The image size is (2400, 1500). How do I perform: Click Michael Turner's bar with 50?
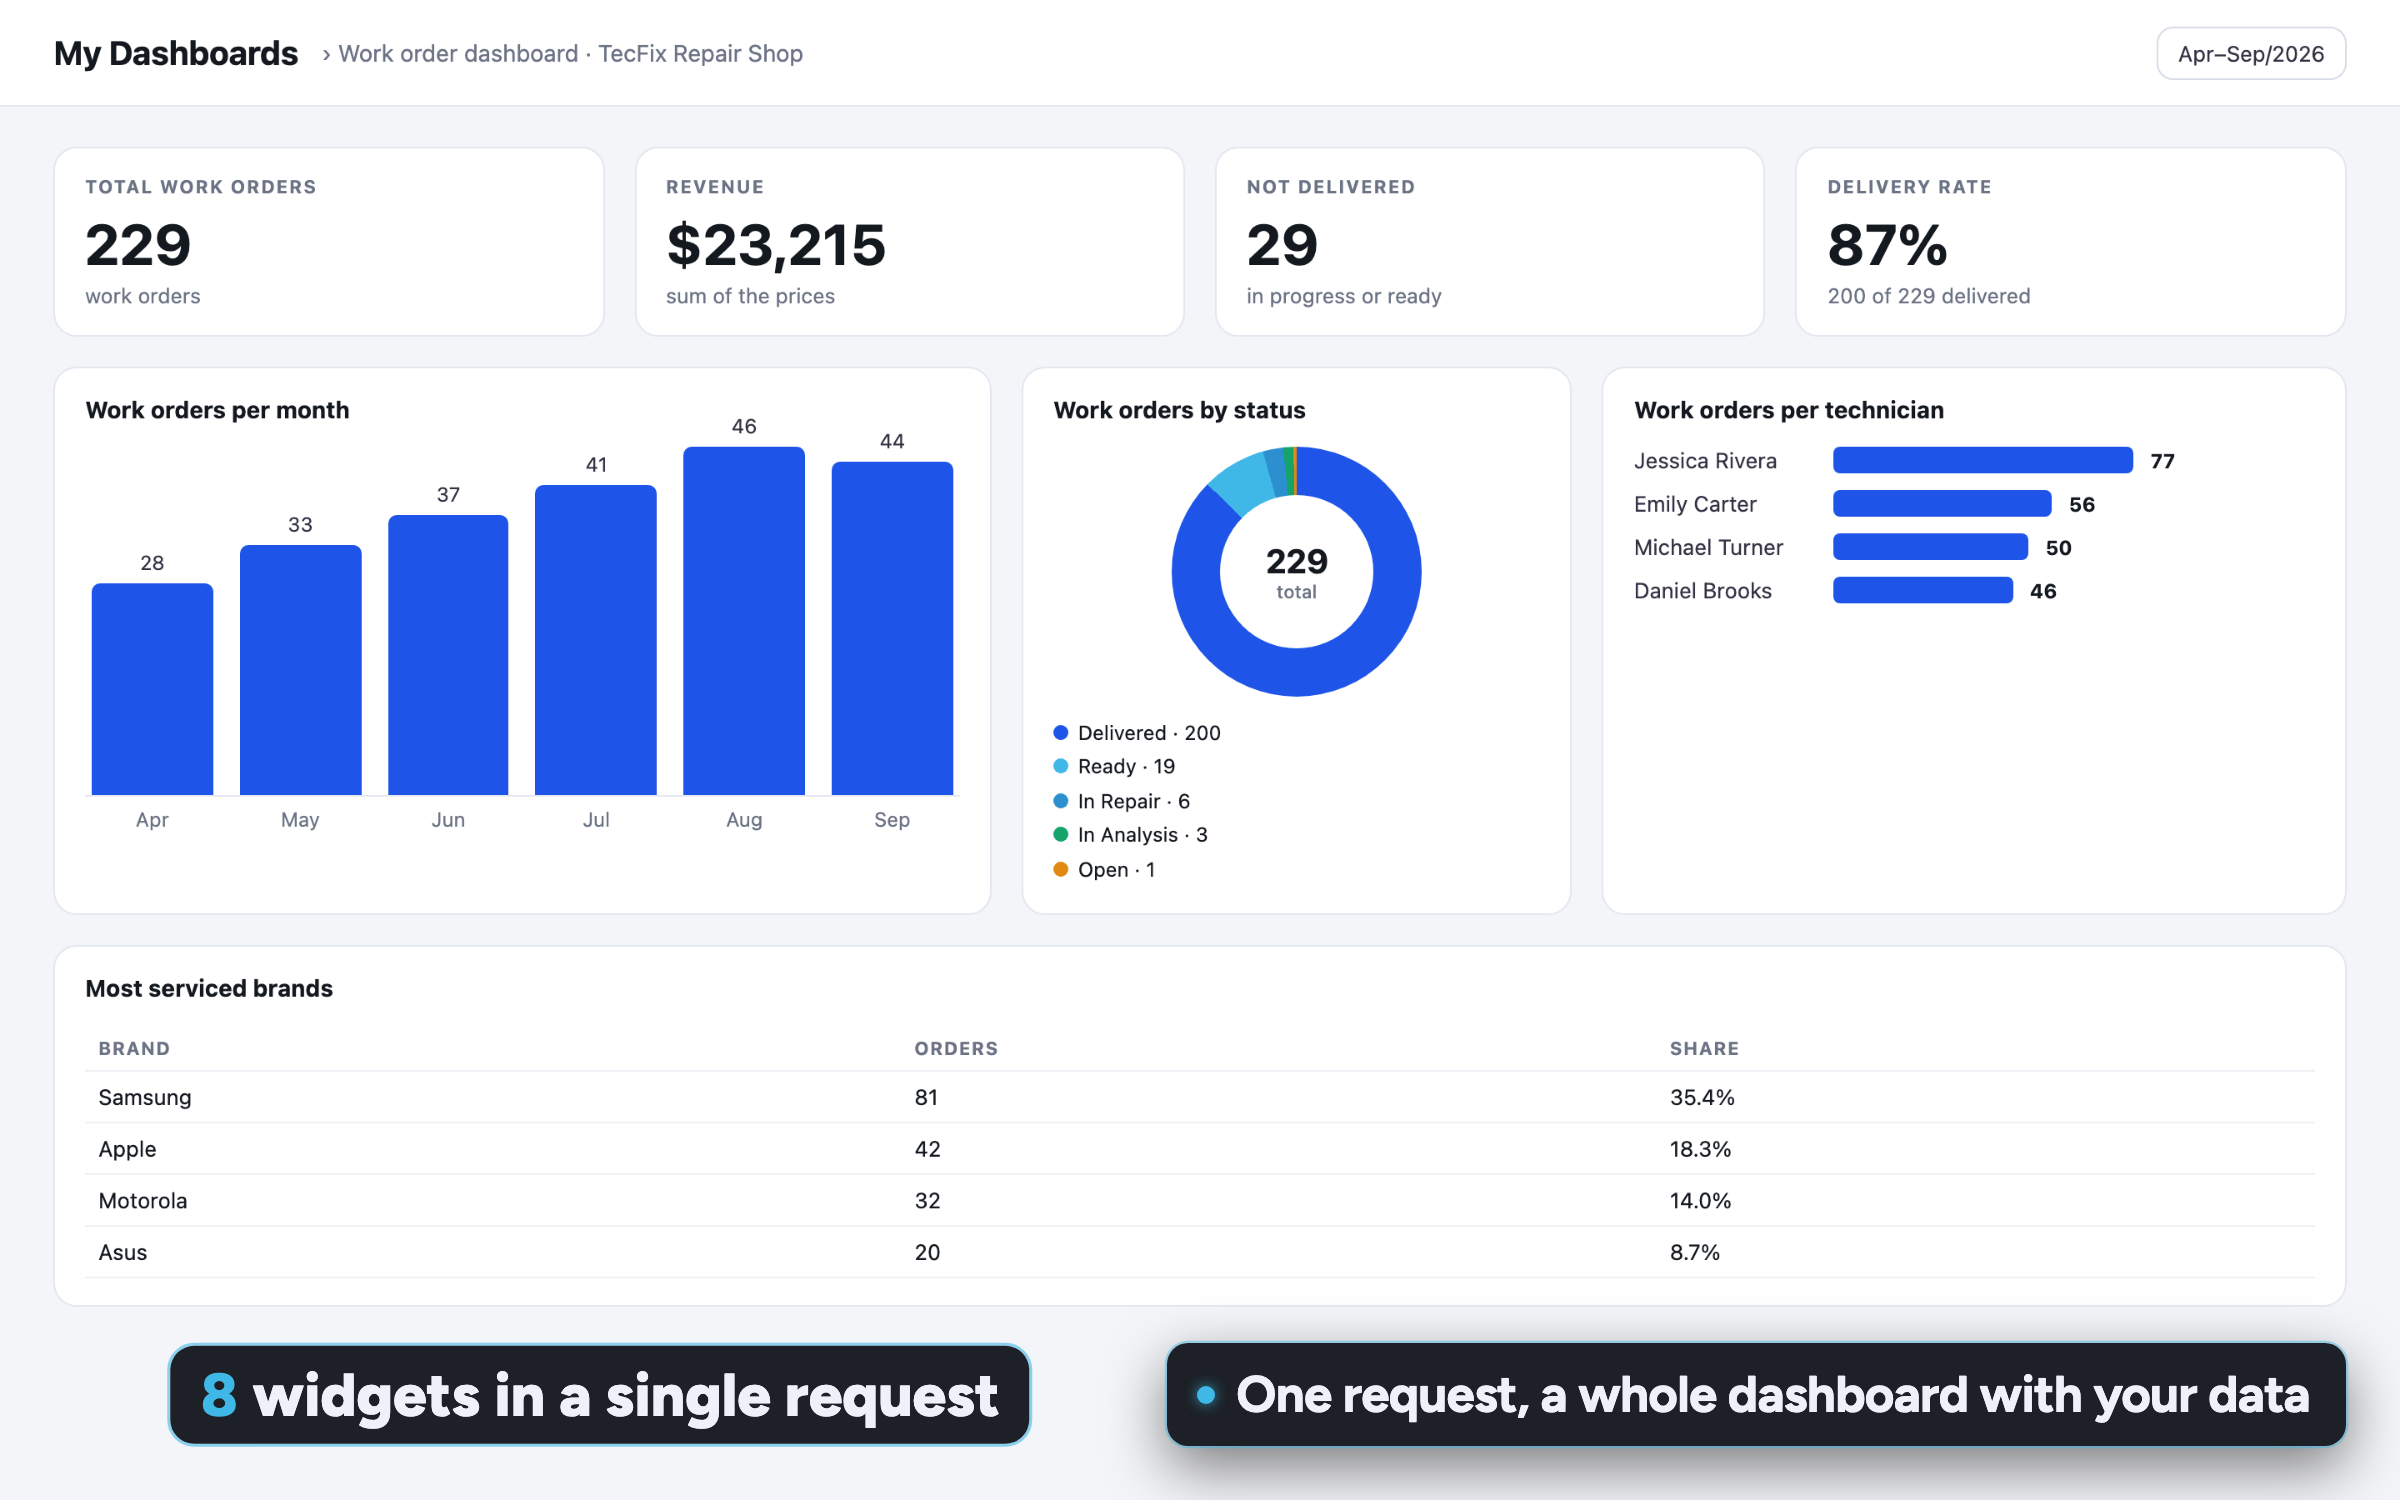[1930, 547]
